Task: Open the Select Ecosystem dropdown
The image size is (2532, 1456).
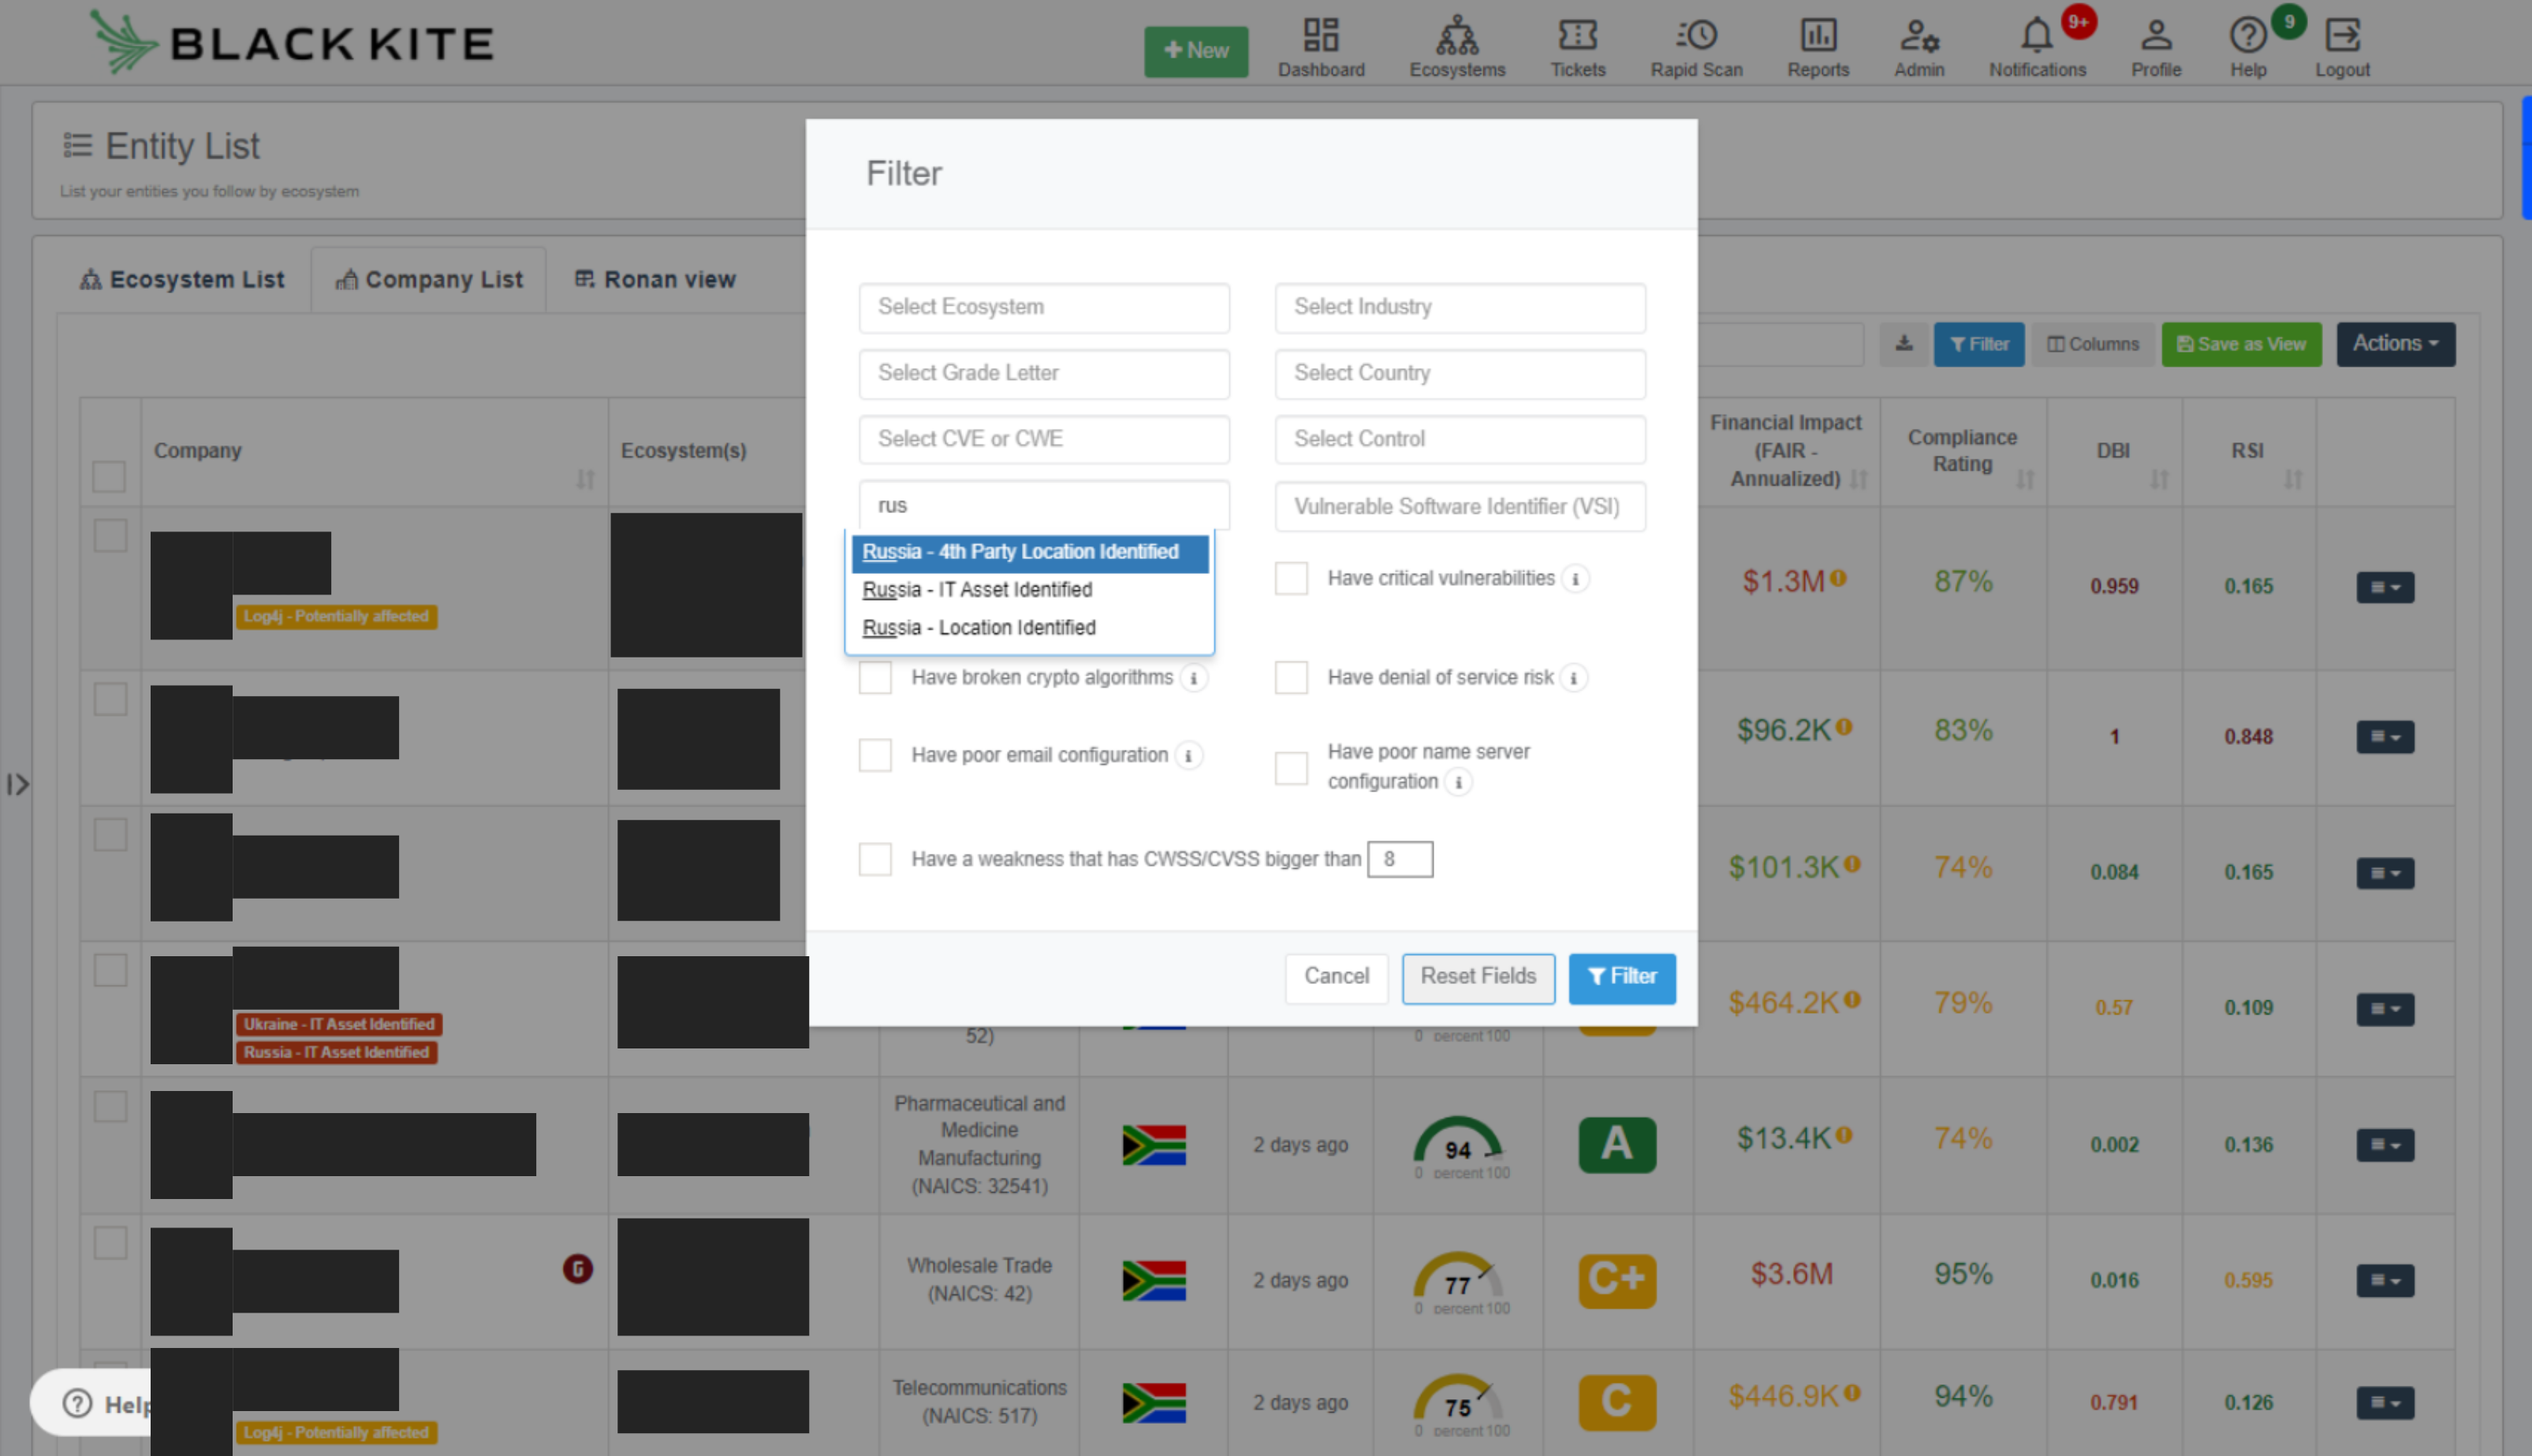Action: tap(1044, 308)
